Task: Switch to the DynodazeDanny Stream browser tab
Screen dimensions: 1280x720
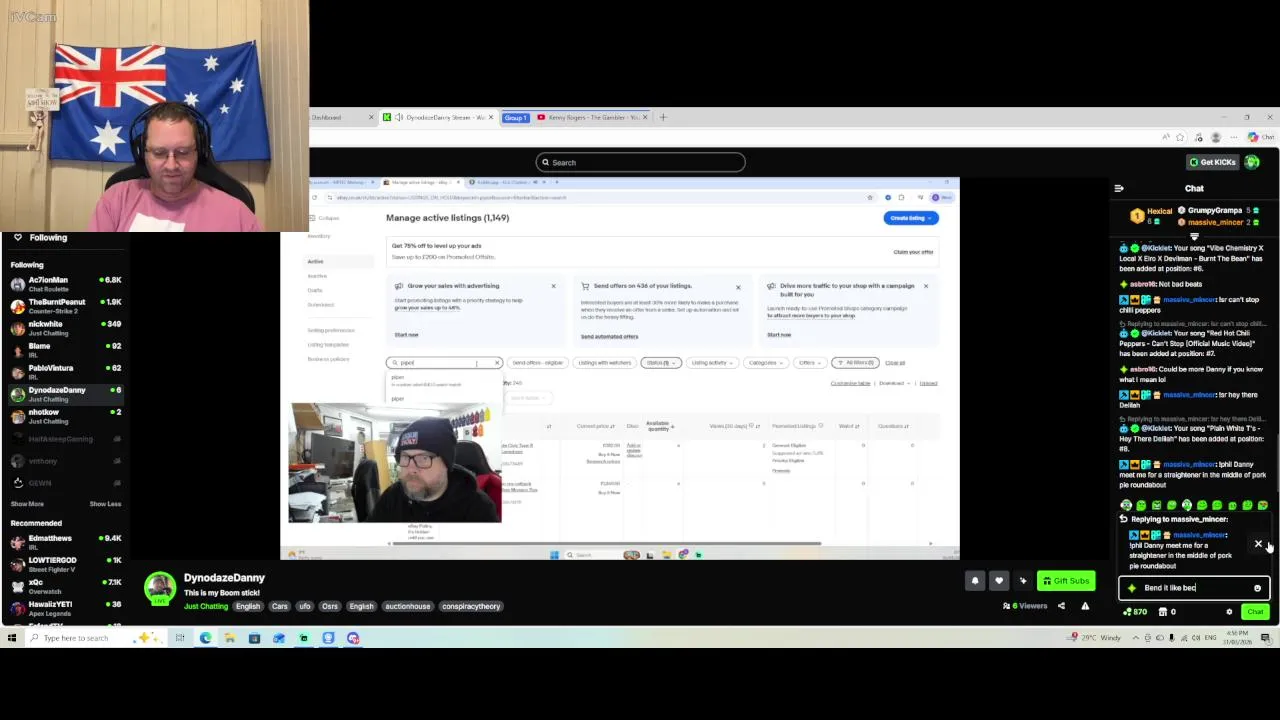Action: coord(440,118)
